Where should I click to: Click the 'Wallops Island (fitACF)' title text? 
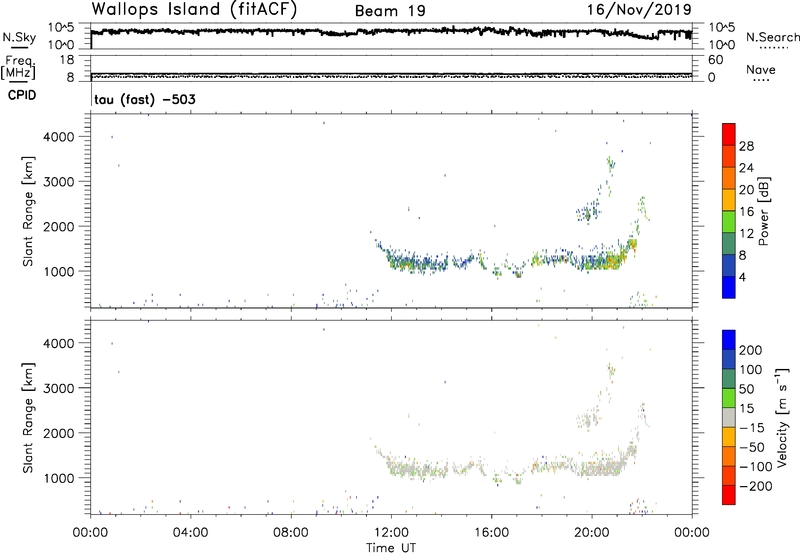pos(194,10)
